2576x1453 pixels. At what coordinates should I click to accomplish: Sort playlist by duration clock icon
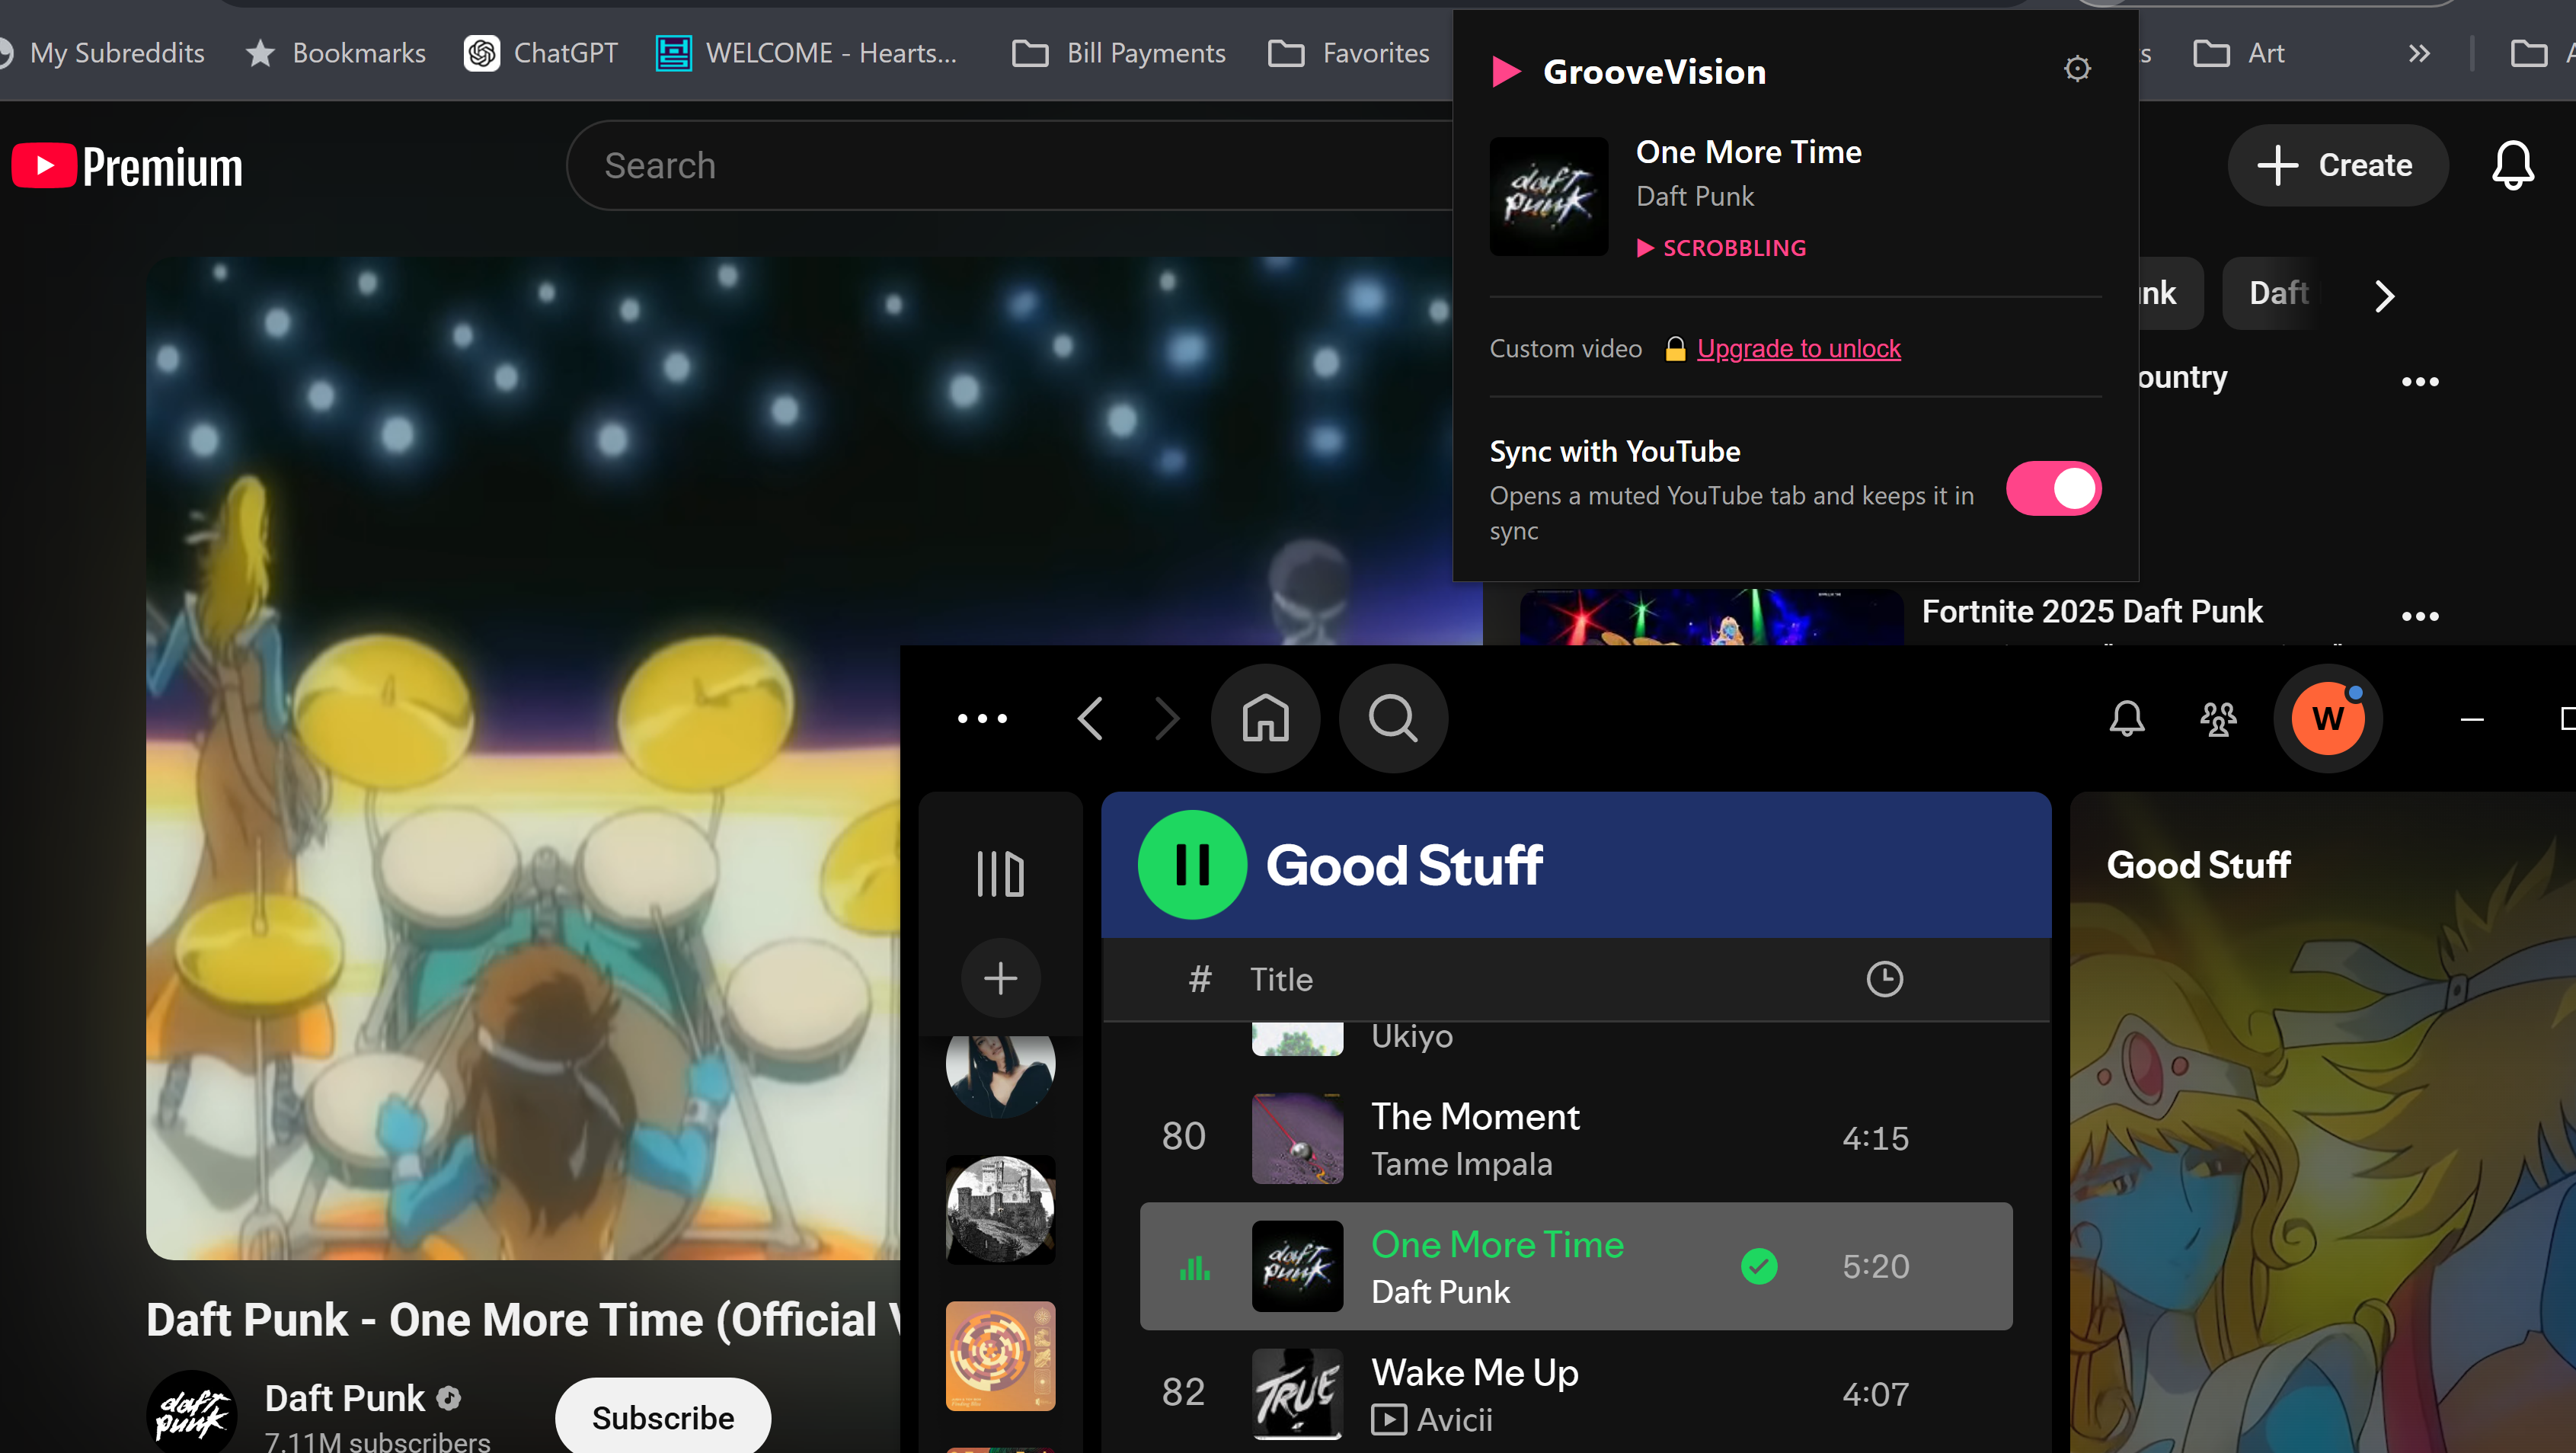tap(1884, 979)
